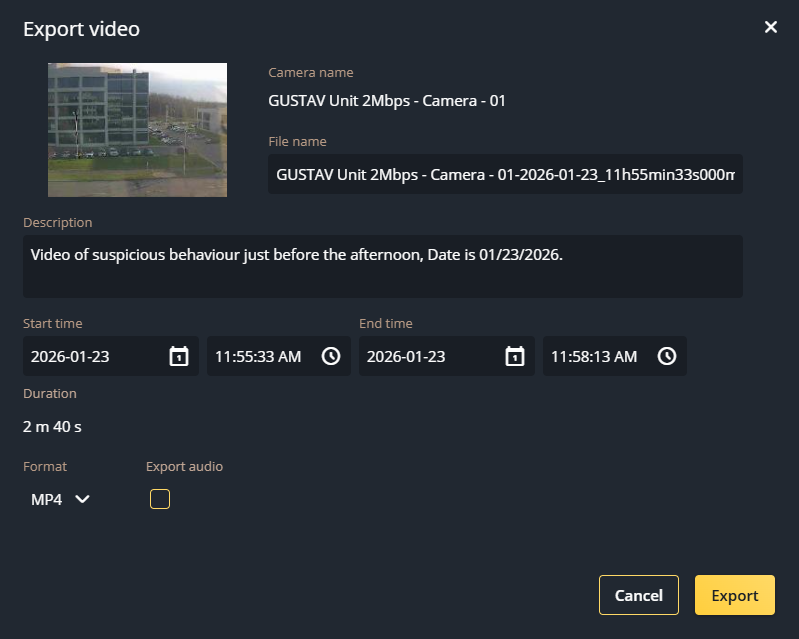Focus the File name input field

click(x=505, y=174)
